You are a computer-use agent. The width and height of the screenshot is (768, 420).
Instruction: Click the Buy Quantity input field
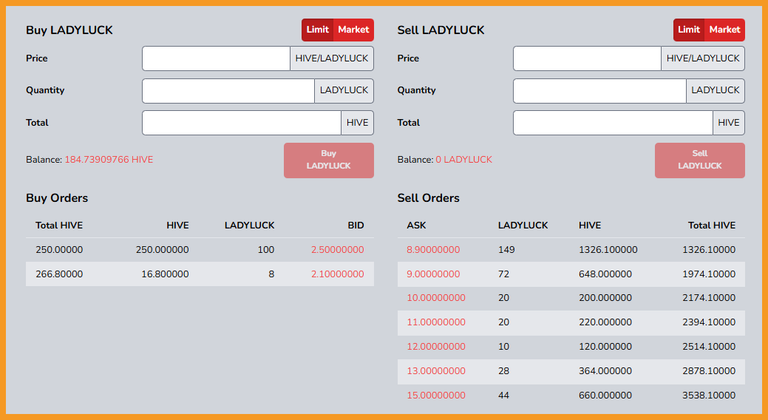pyautogui.click(x=228, y=91)
